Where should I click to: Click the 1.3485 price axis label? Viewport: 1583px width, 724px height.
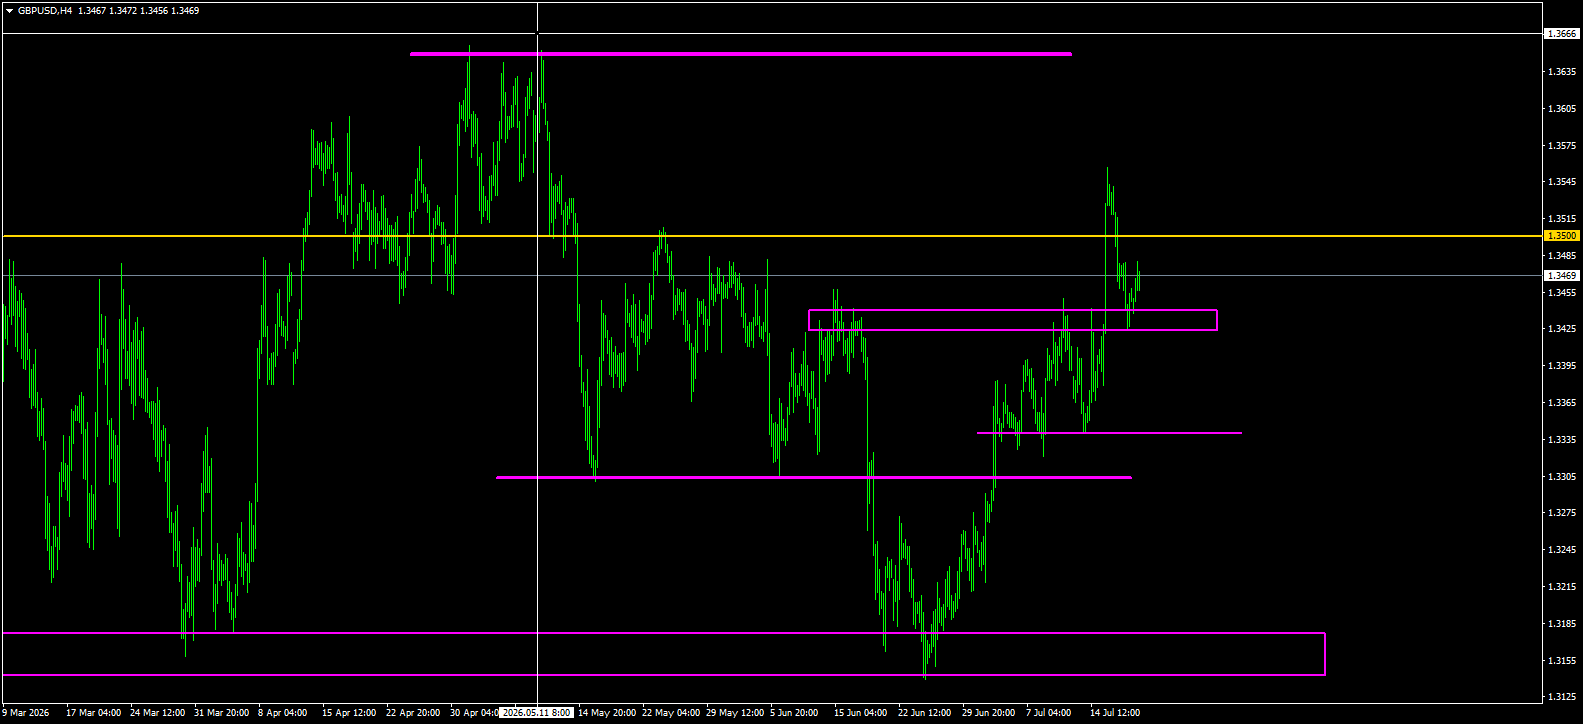(1562, 256)
